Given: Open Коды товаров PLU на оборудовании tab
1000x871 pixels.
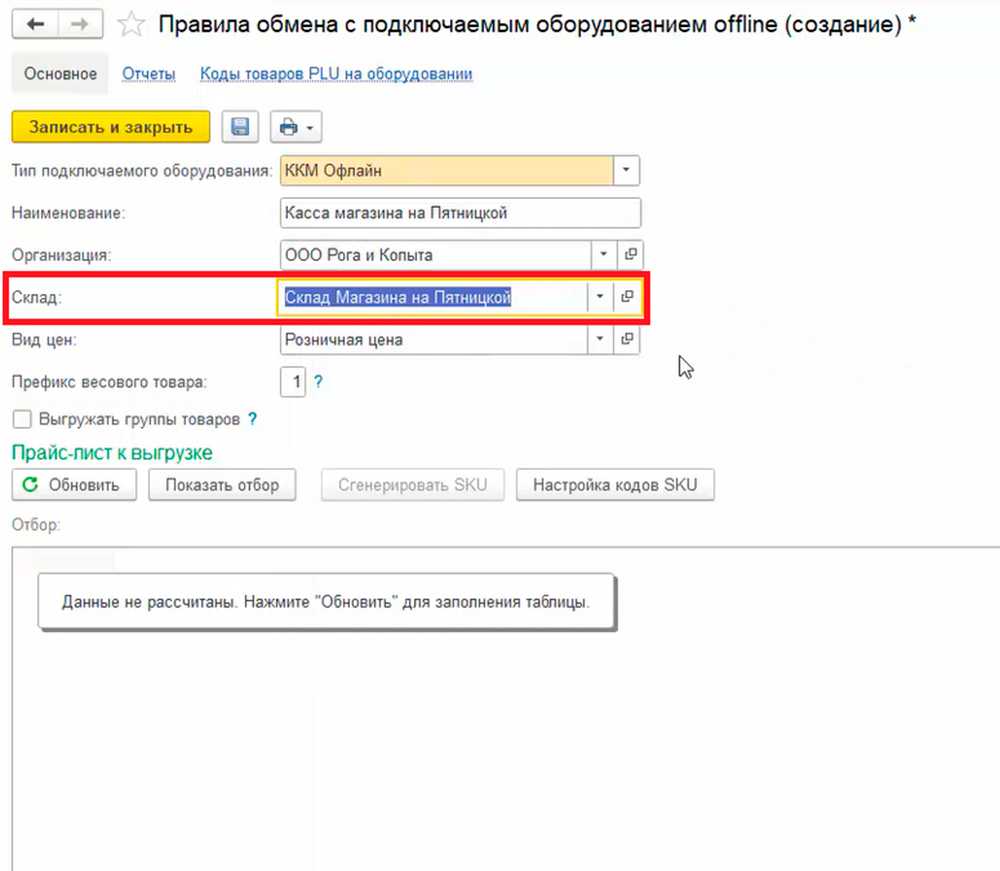Looking at the screenshot, I should (336, 74).
